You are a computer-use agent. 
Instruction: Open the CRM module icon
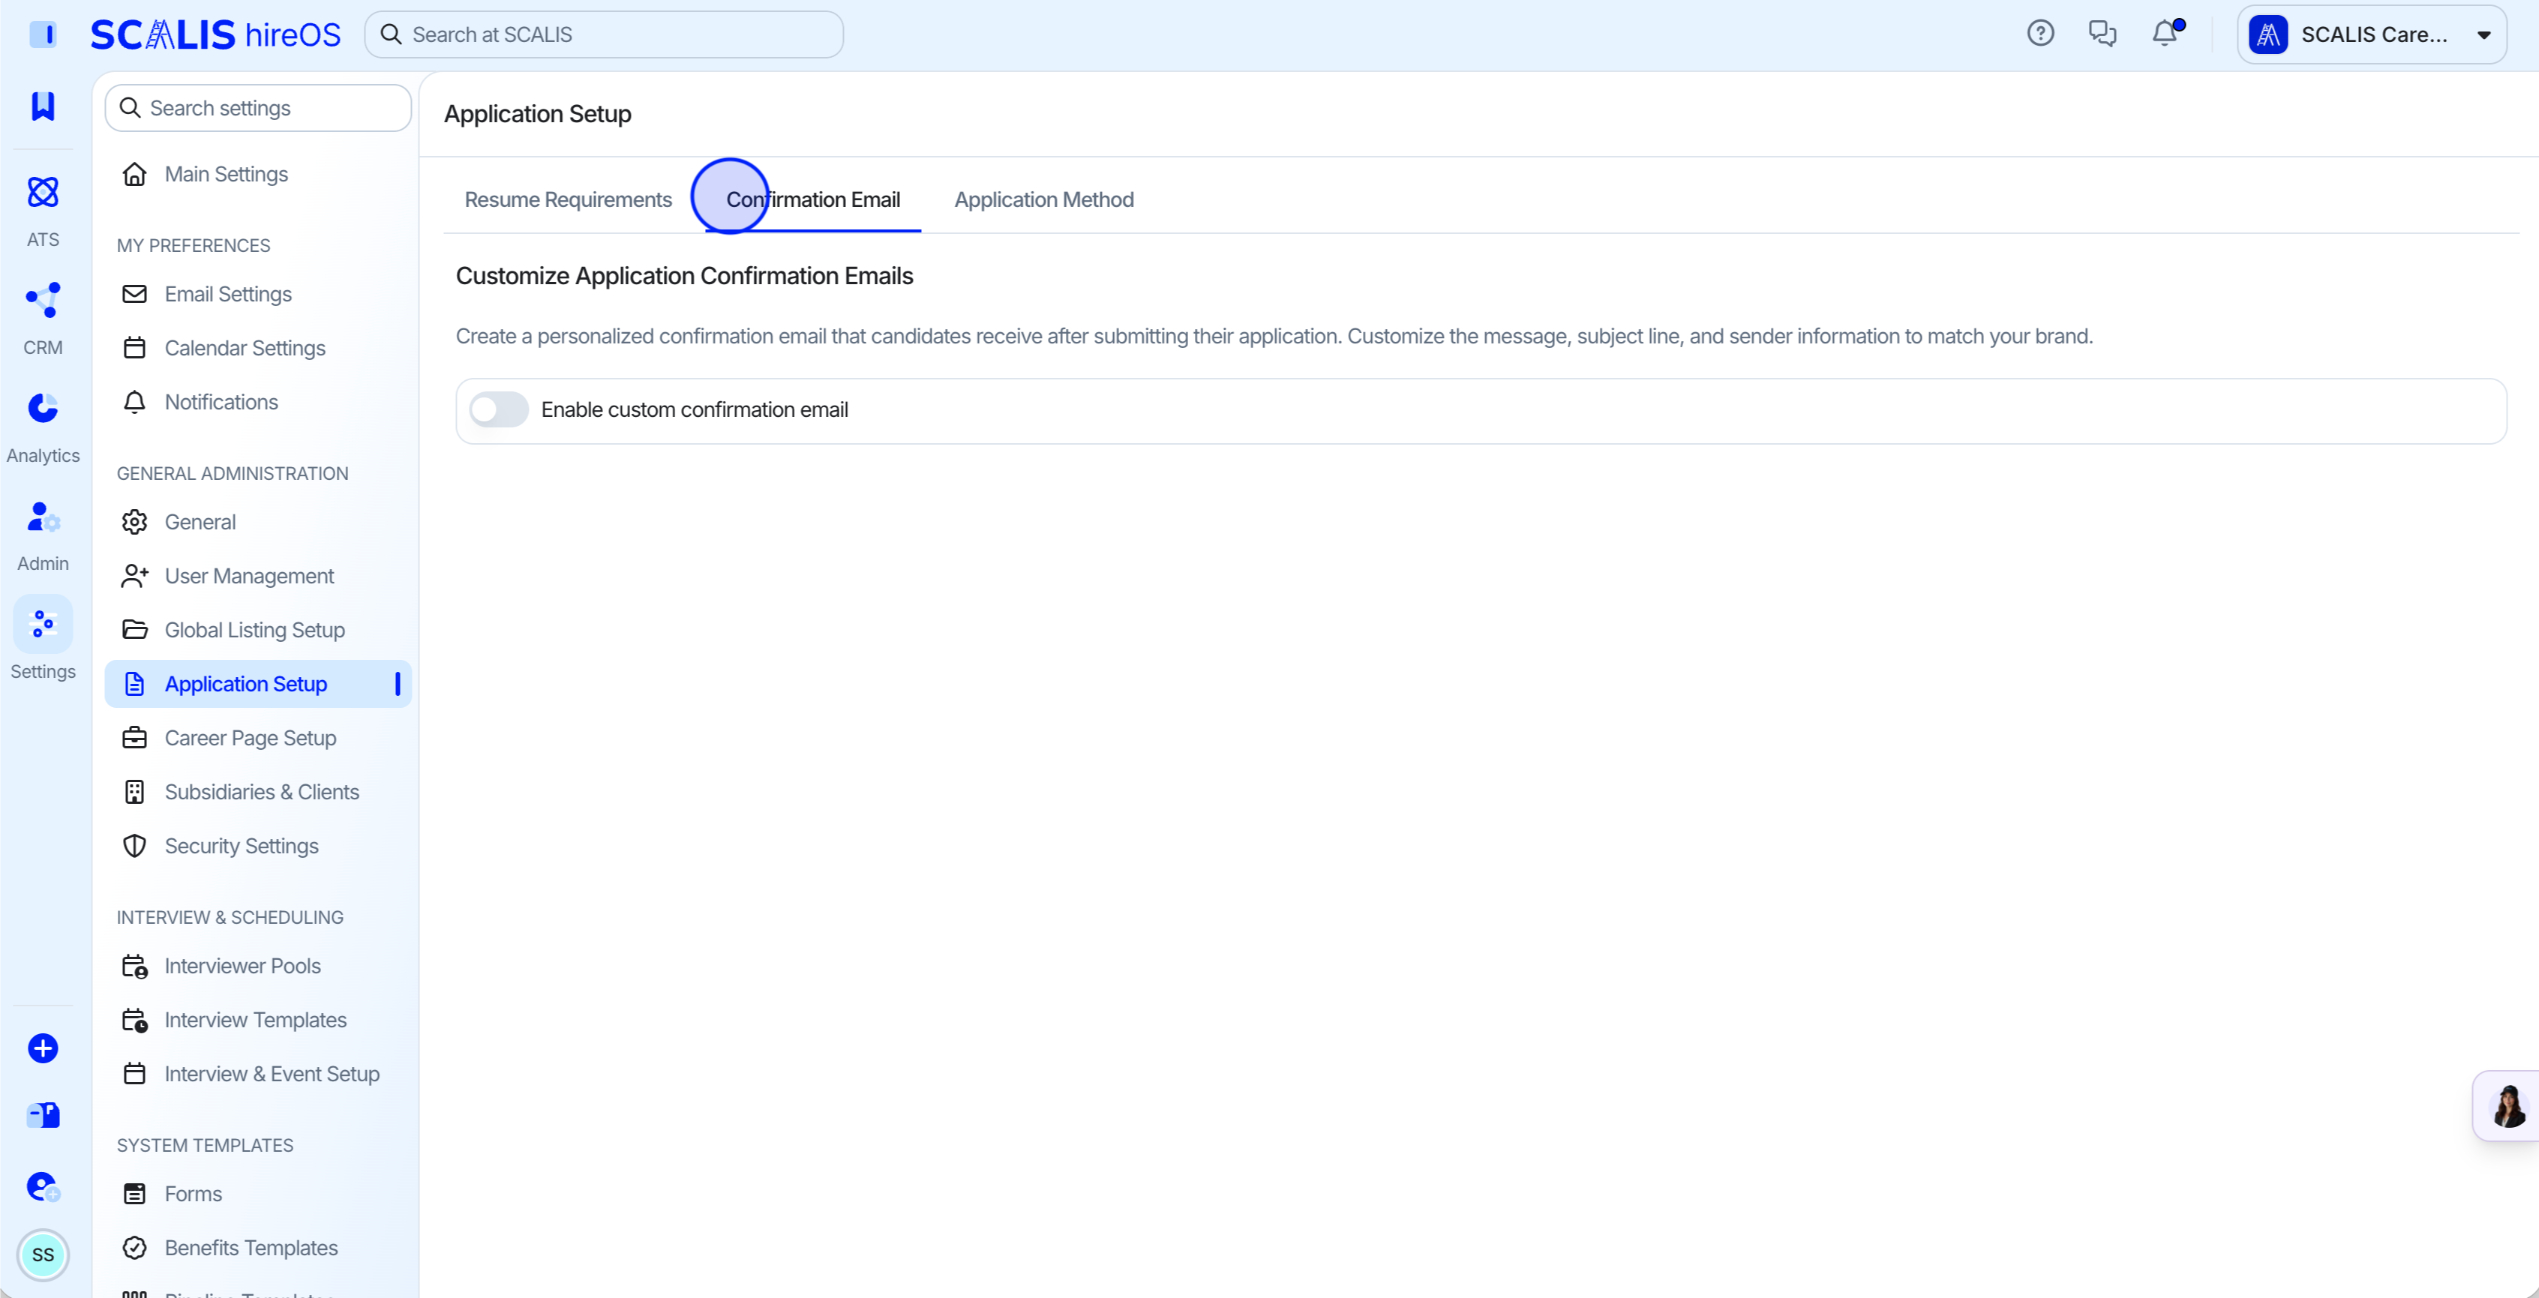coord(43,300)
